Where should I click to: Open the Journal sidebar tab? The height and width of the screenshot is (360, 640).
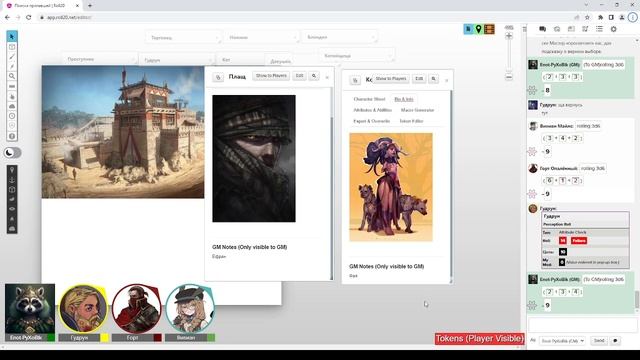coord(571,29)
